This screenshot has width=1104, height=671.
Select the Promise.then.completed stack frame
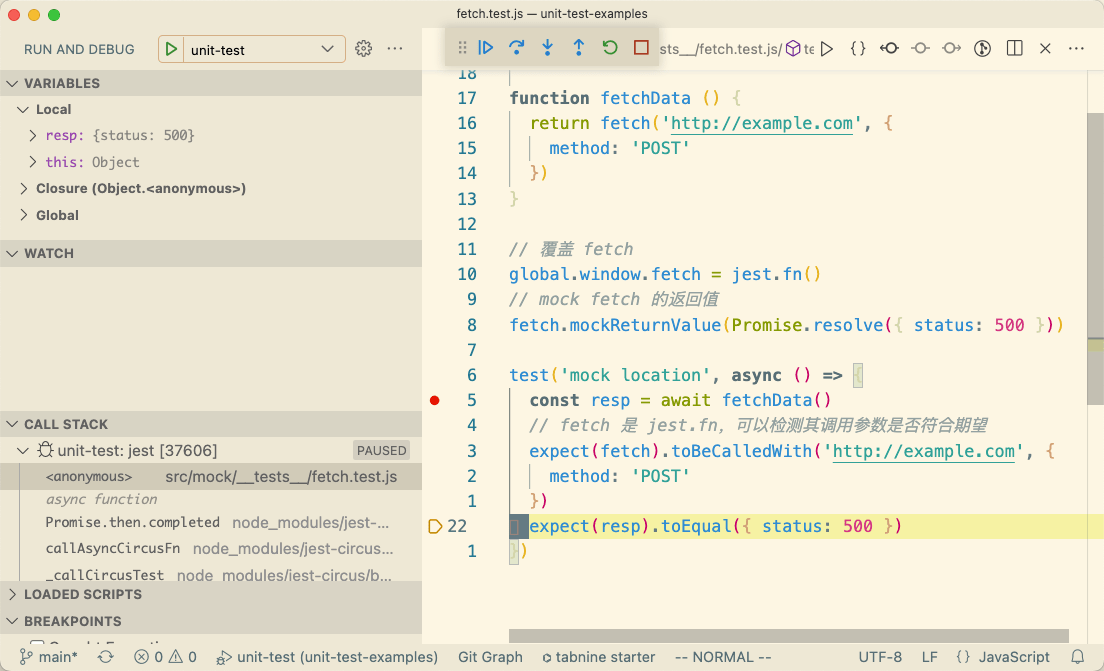coord(211,522)
